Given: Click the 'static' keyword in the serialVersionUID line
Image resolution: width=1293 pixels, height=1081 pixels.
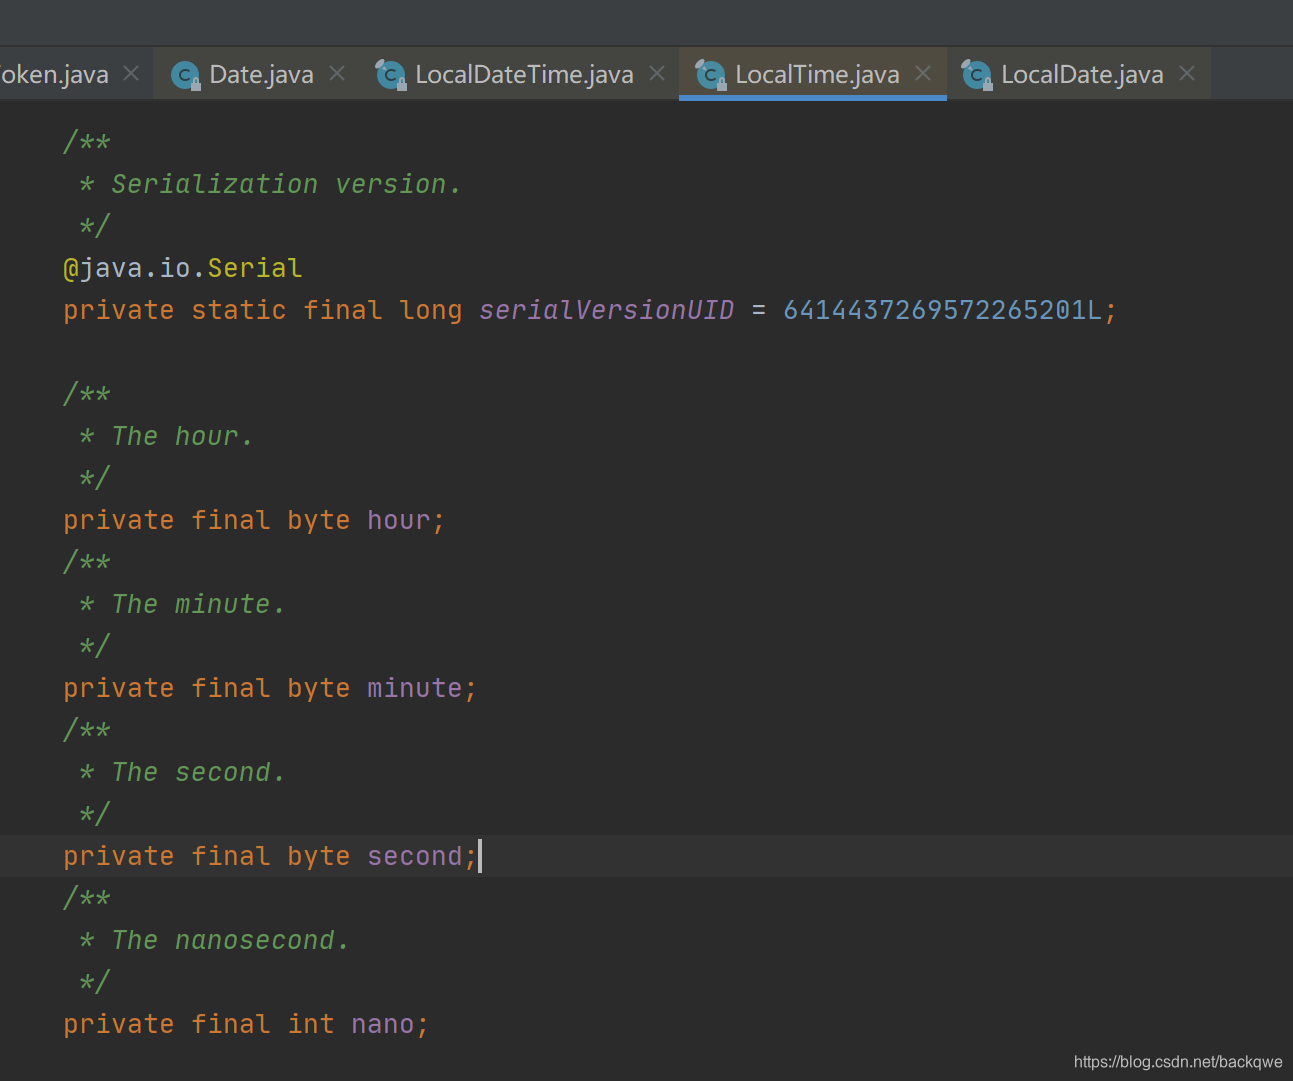Looking at the screenshot, I should click(x=239, y=310).
